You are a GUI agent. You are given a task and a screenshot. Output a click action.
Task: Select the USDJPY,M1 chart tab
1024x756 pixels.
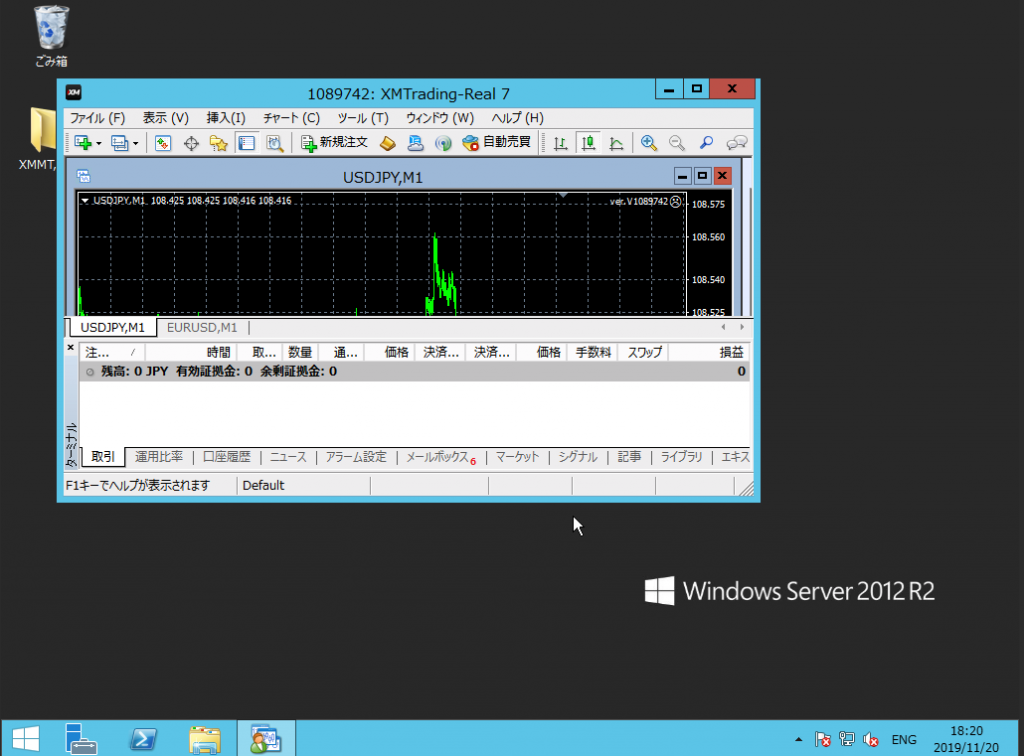(x=112, y=328)
